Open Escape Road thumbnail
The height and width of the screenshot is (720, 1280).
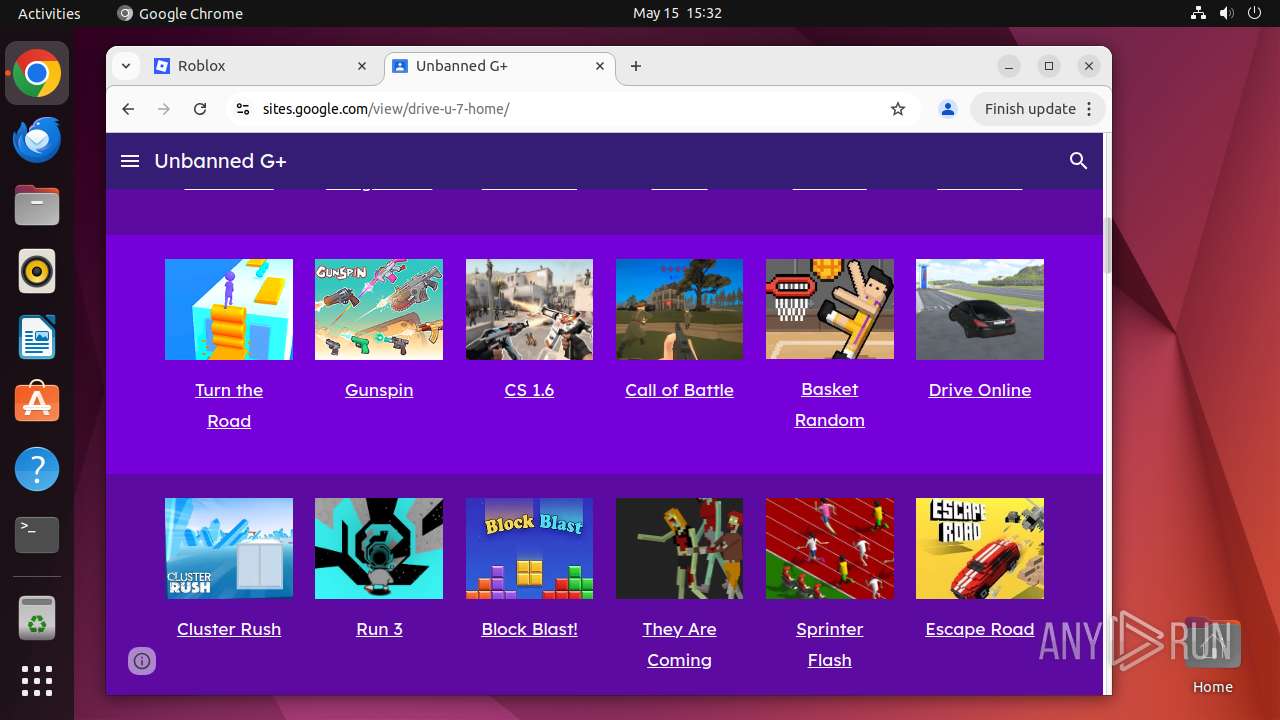click(x=980, y=549)
